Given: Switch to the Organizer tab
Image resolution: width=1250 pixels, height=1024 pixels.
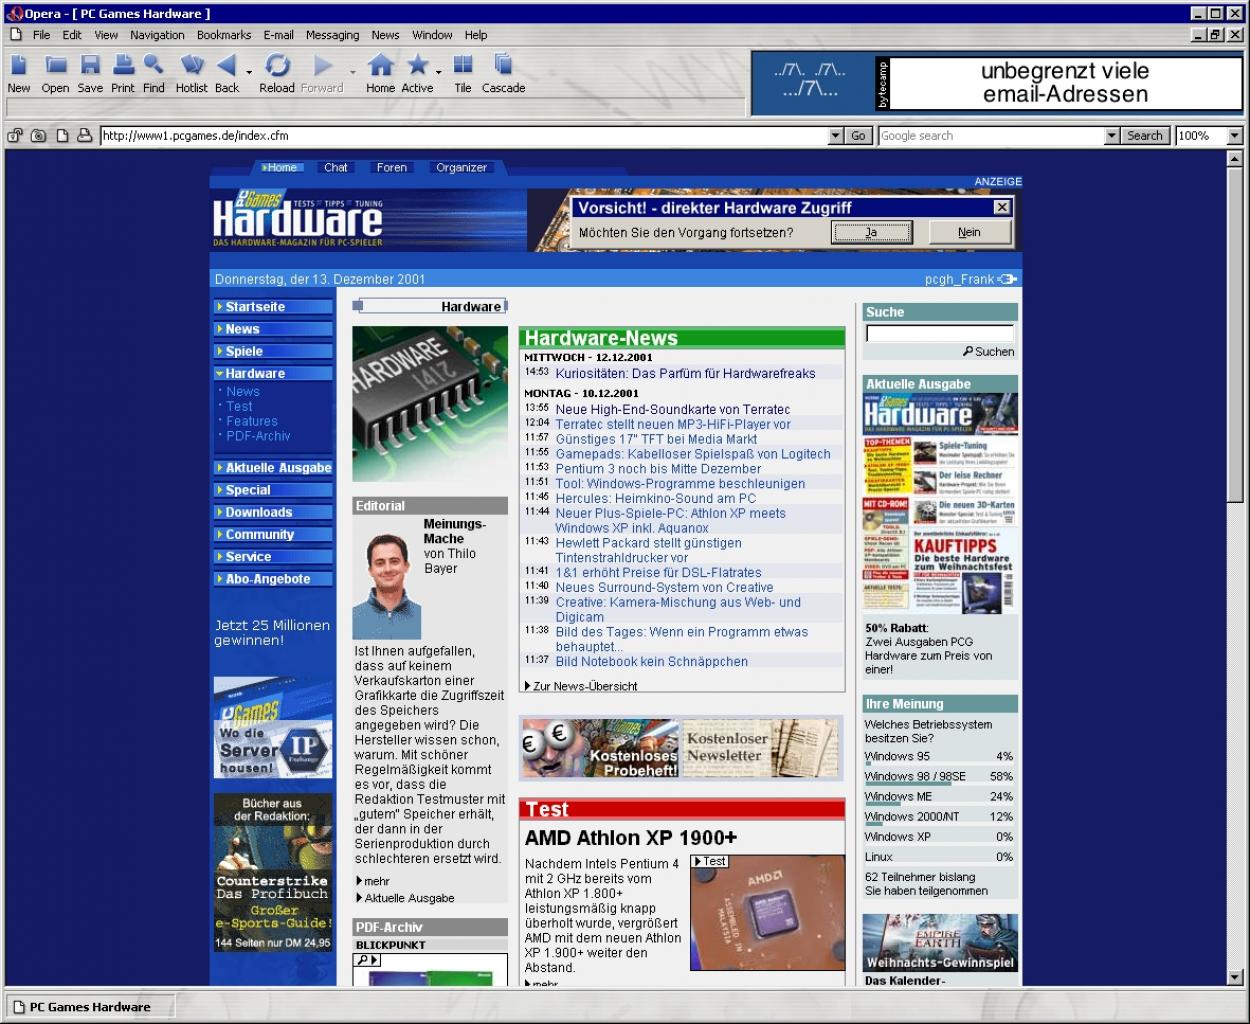Looking at the screenshot, I should click(x=461, y=168).
